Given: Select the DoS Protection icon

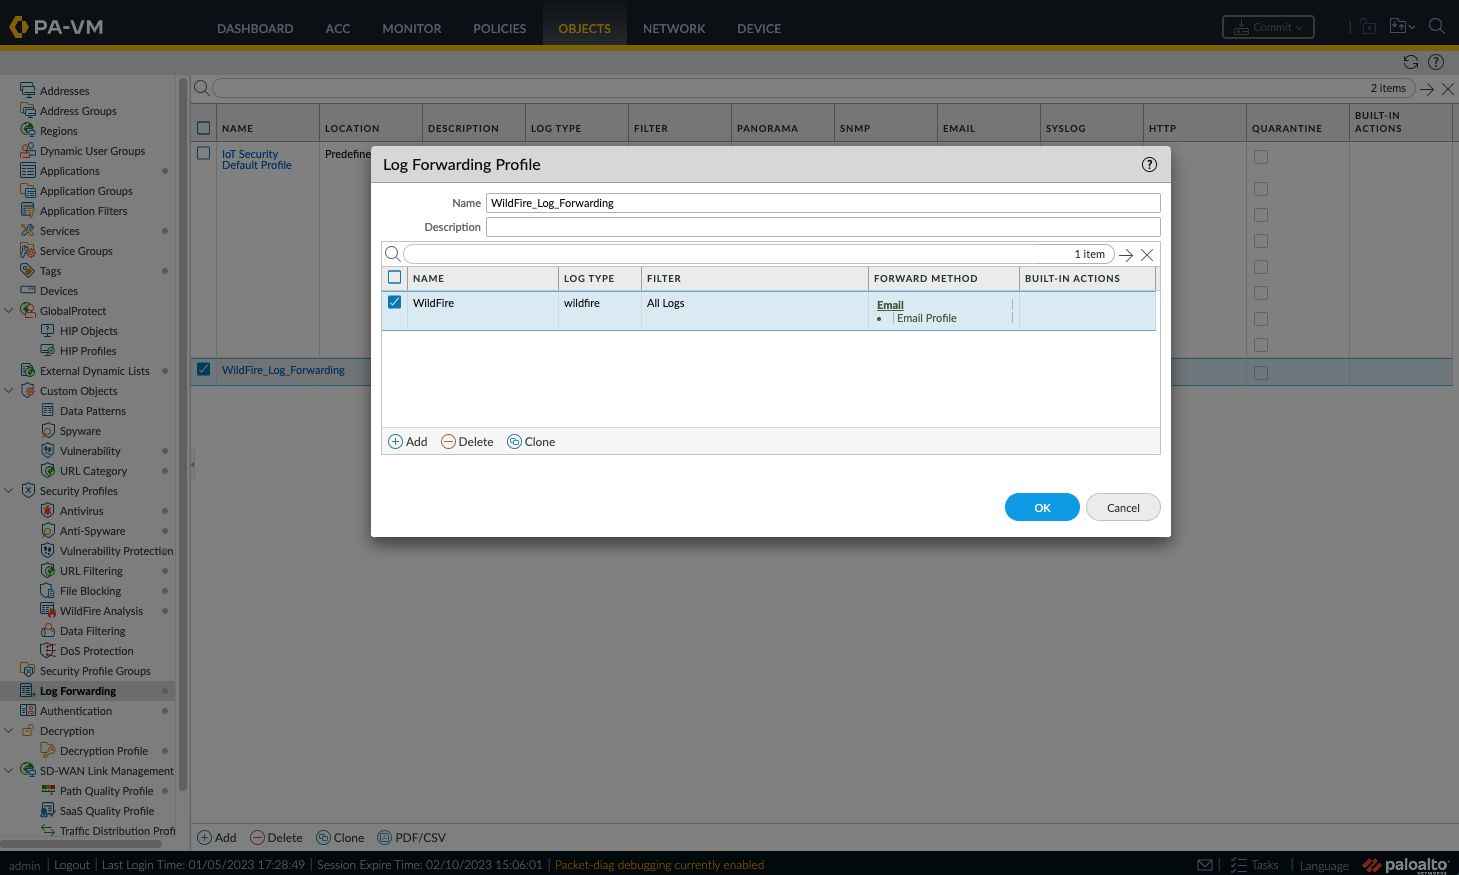Looking at the screenshot, I should [x=48, y=650].
